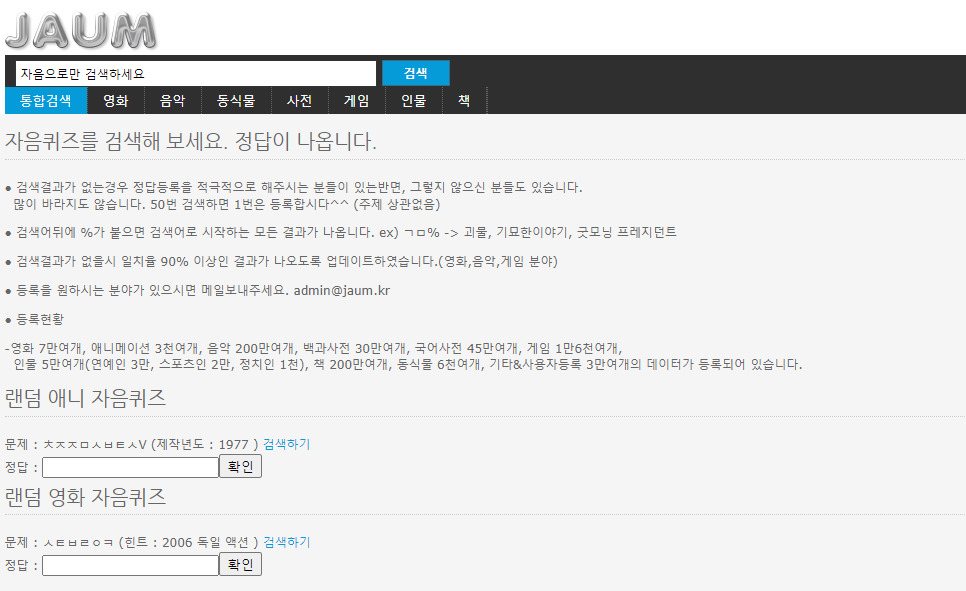Go to the 동식물 tab
The height and width of the screenshot is (591, 966).
point(236,100)
